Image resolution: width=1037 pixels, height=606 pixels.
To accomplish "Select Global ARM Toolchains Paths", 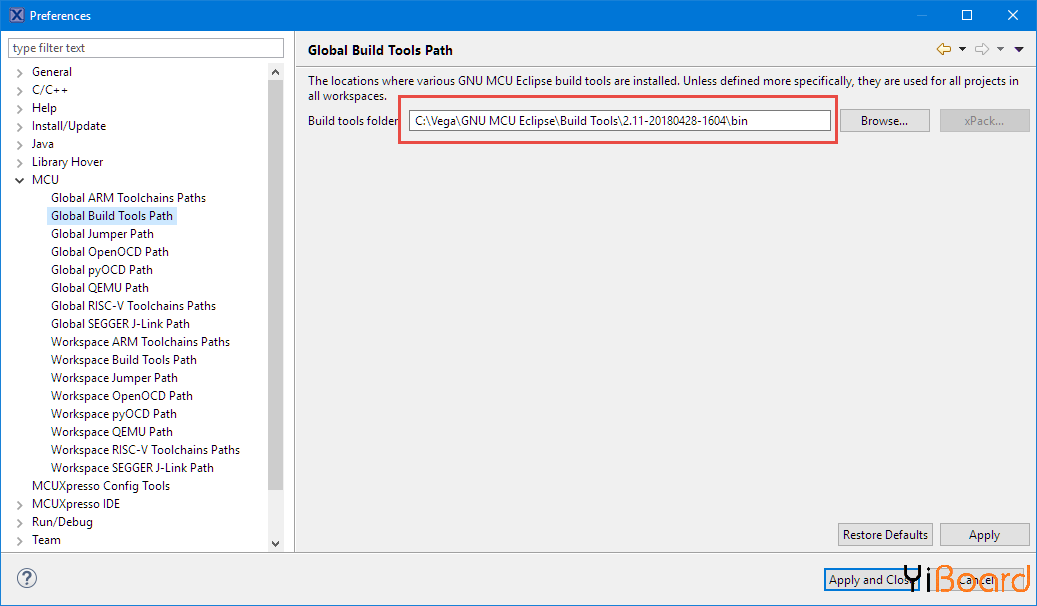I will pos(128,198).
